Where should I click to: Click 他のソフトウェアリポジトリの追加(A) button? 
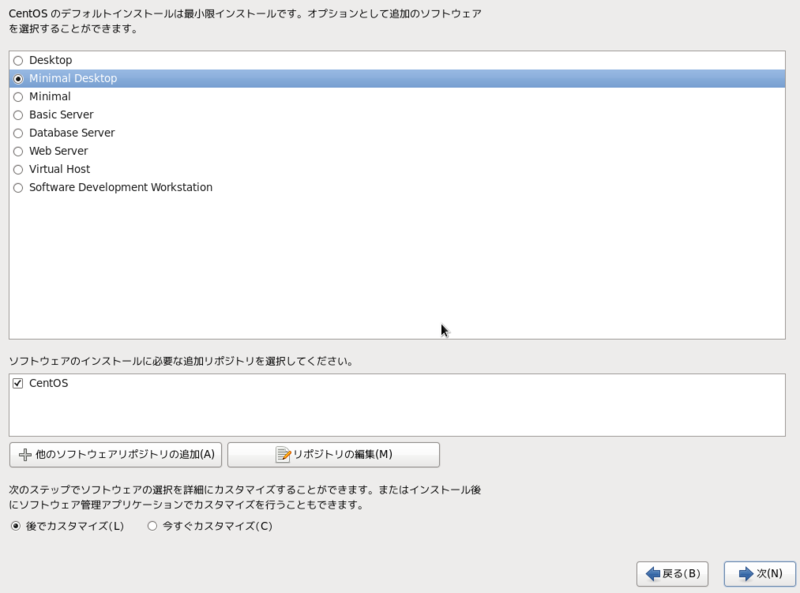click(115, 455)
